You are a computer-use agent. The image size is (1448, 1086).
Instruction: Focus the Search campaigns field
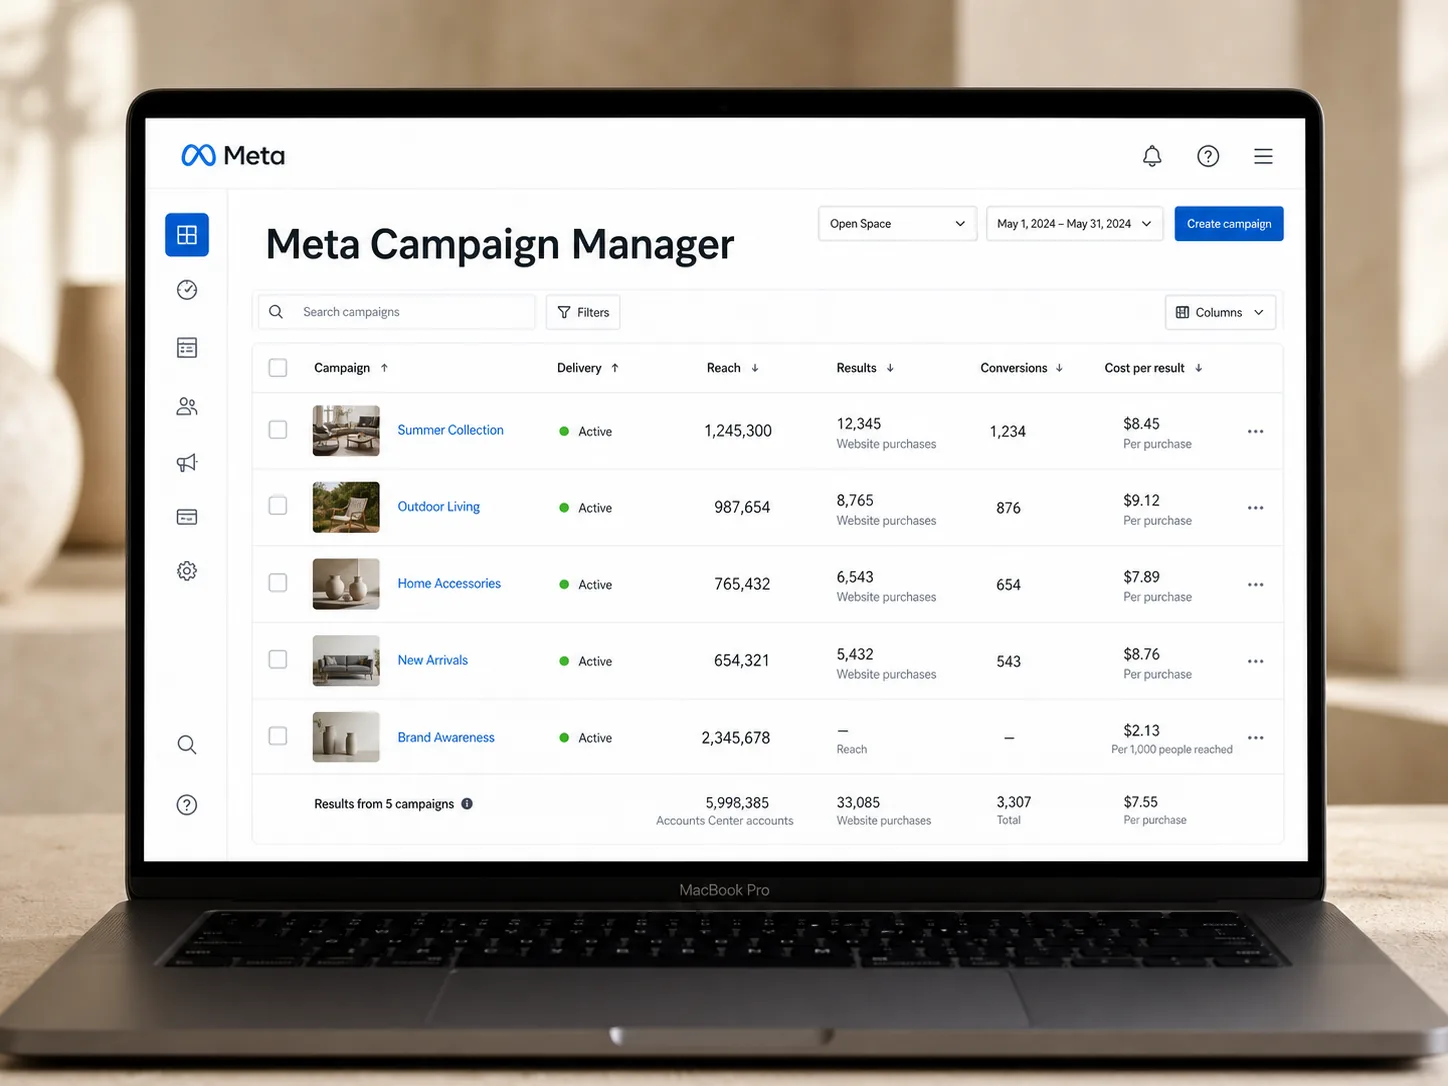coord(397,312)
